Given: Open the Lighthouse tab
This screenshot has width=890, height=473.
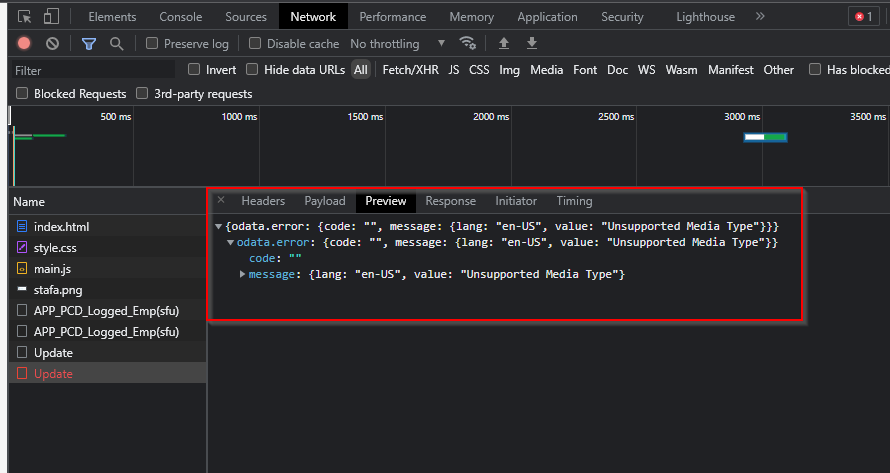Looking at the screenshot, I should pyautogui.click(x=706, y=17).
